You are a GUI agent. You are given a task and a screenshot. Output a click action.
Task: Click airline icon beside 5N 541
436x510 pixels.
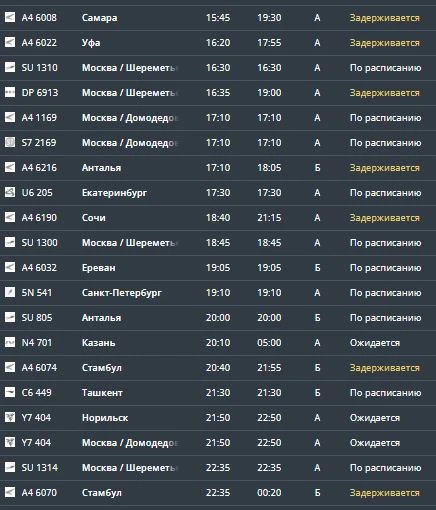tap(10, 292)
